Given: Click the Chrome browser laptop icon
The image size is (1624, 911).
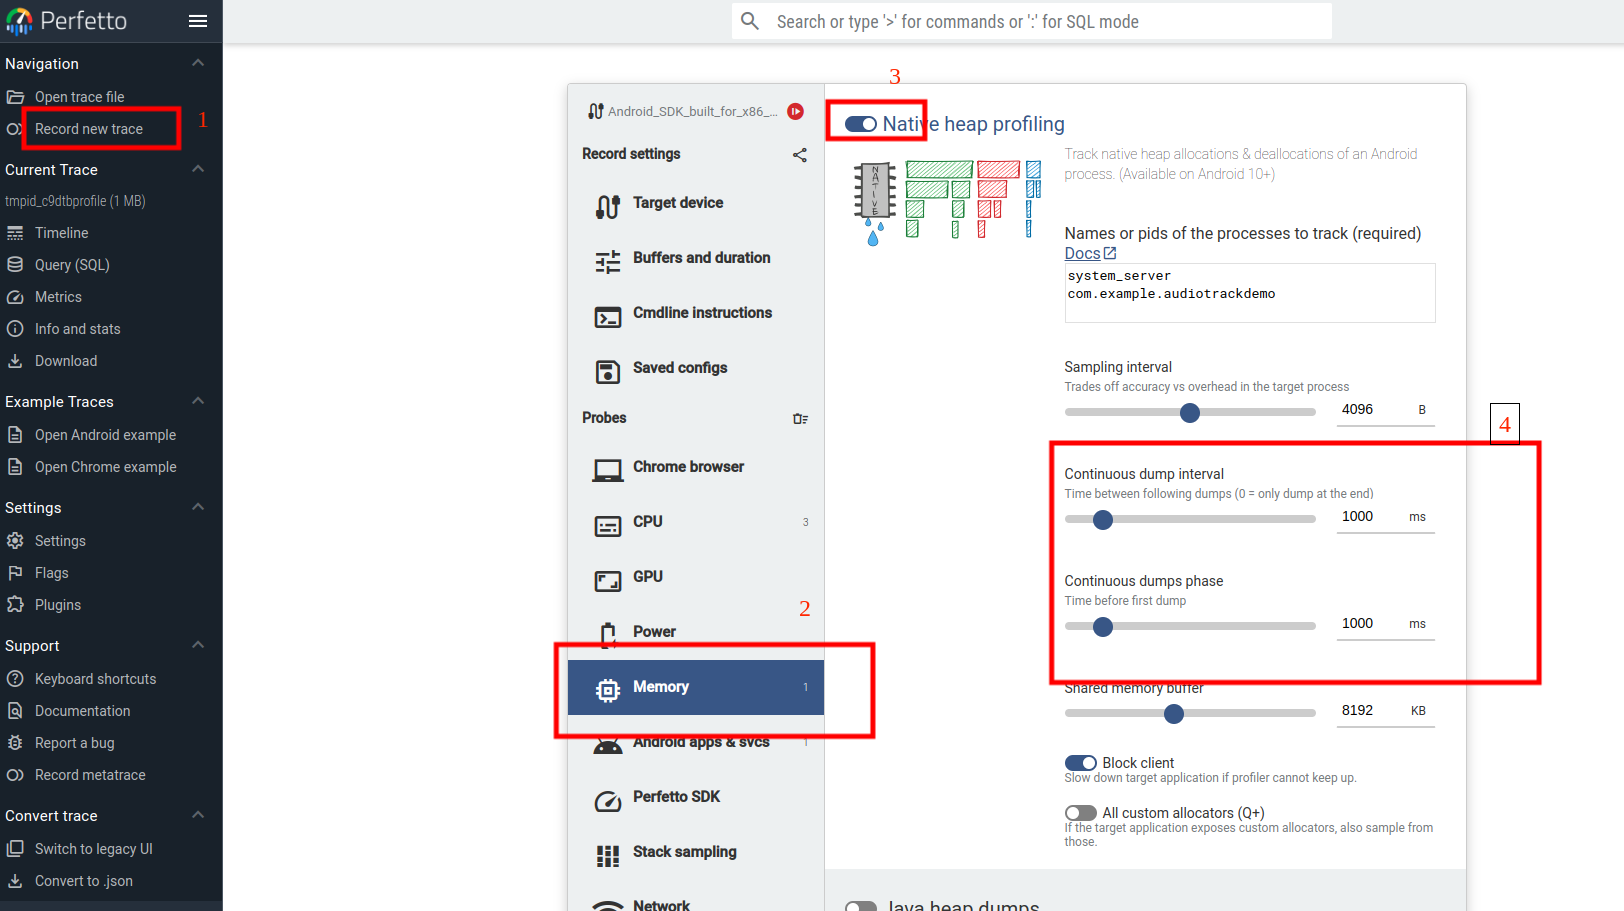Looking at the screenshot, I should pyautogui.click(x=608, y=471).
